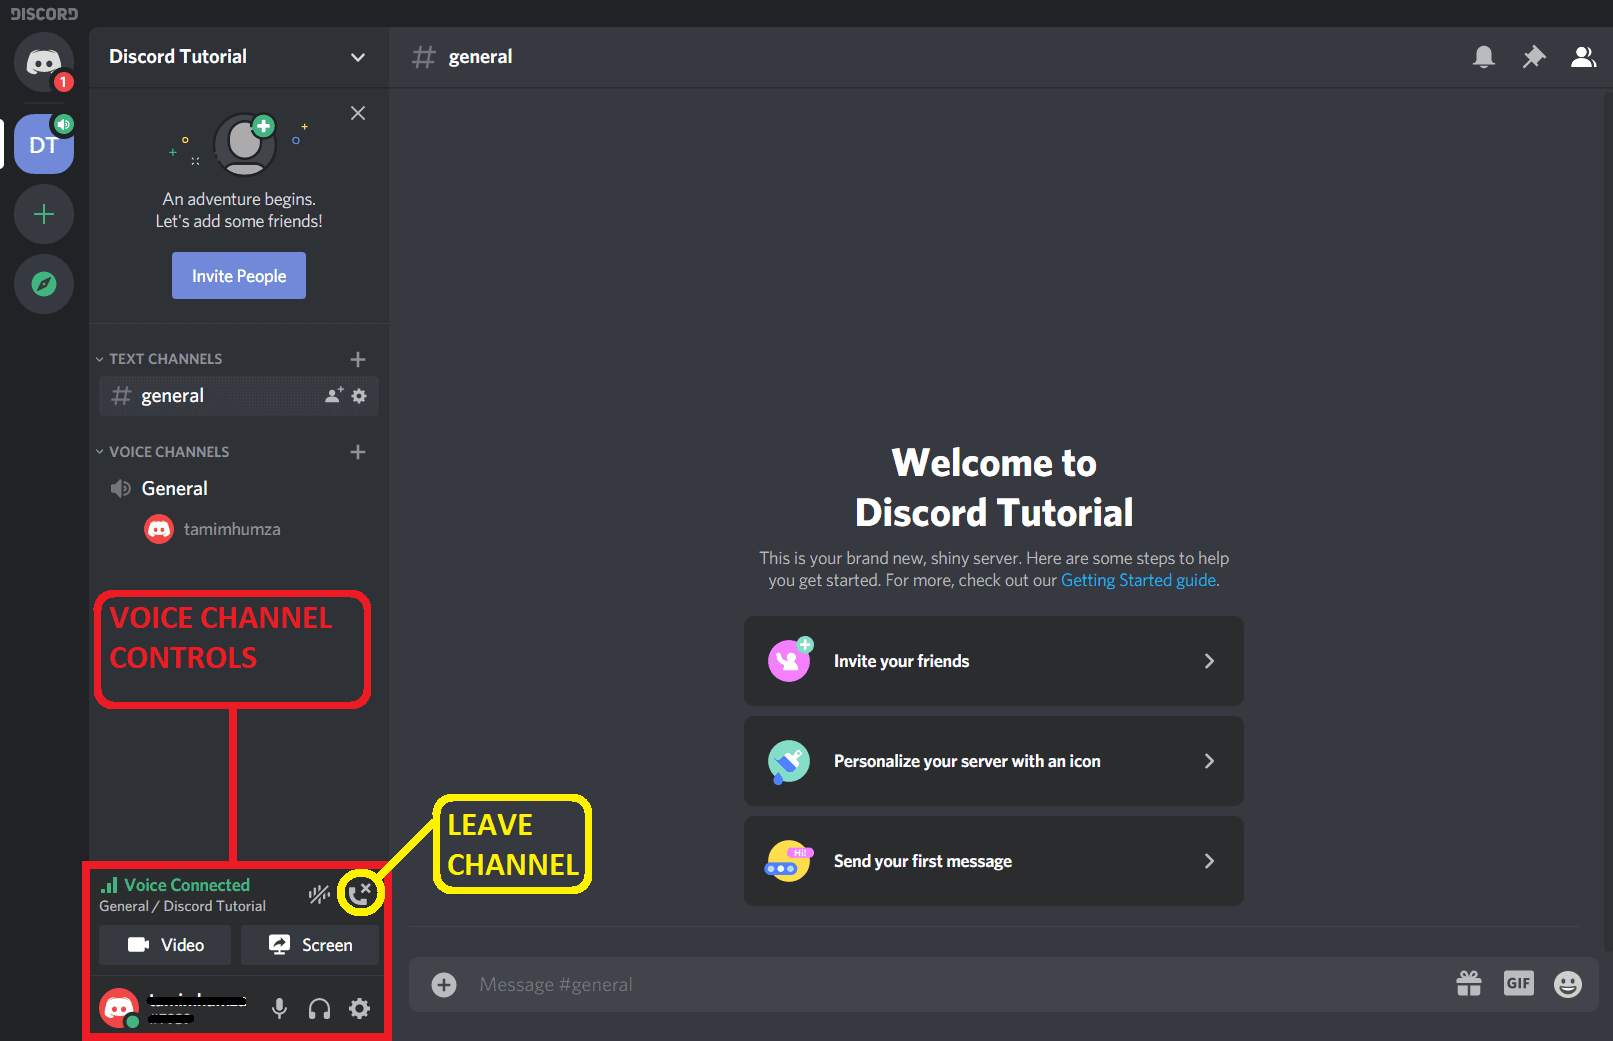Share Screen button
This screenshot has width=1613, height=1041.
pos(310,945)
